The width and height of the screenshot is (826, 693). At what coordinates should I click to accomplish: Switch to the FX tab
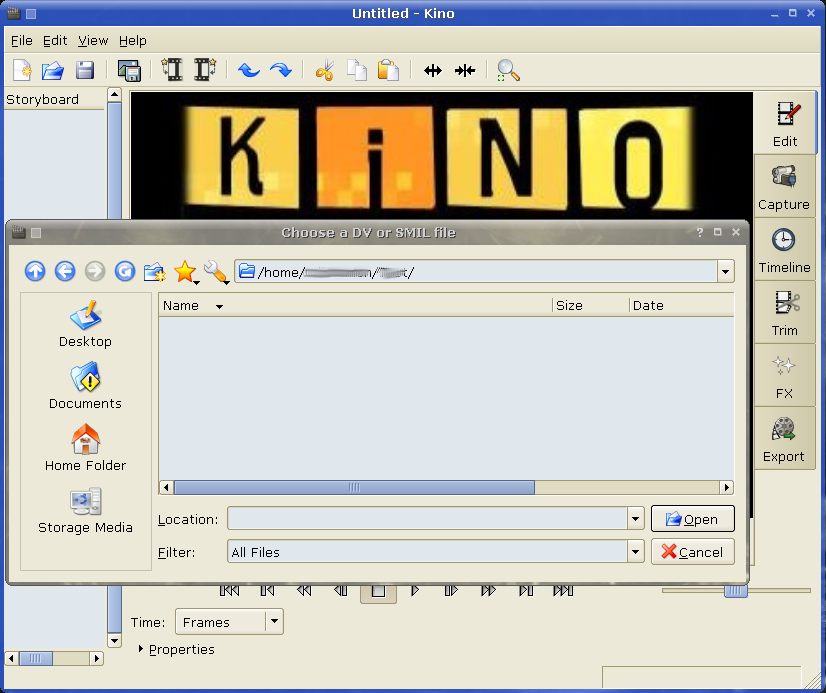pyautogui.click(x=784, y=376)
